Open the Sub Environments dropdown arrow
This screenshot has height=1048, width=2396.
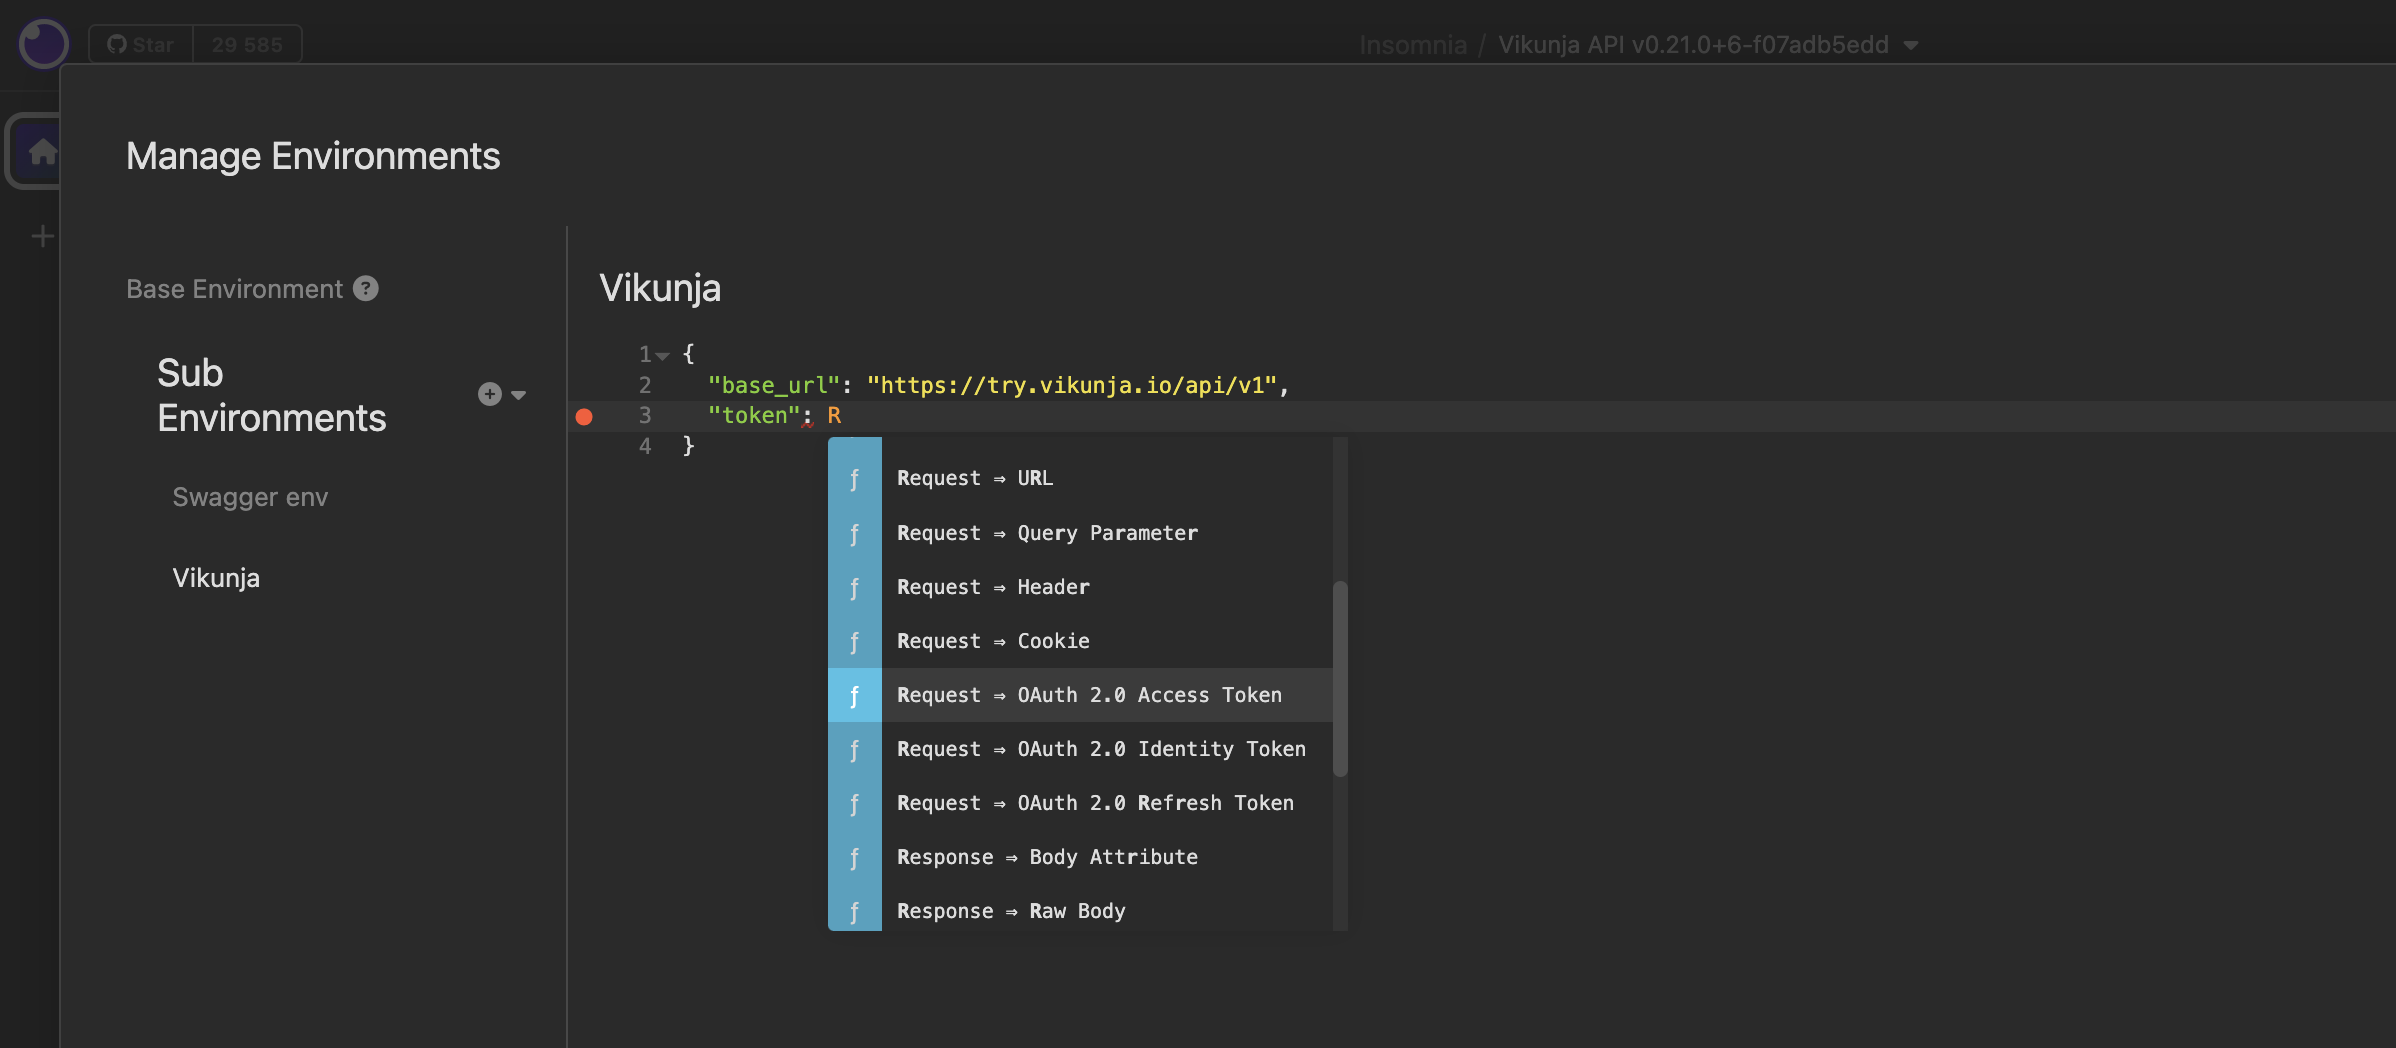[519, 395]
